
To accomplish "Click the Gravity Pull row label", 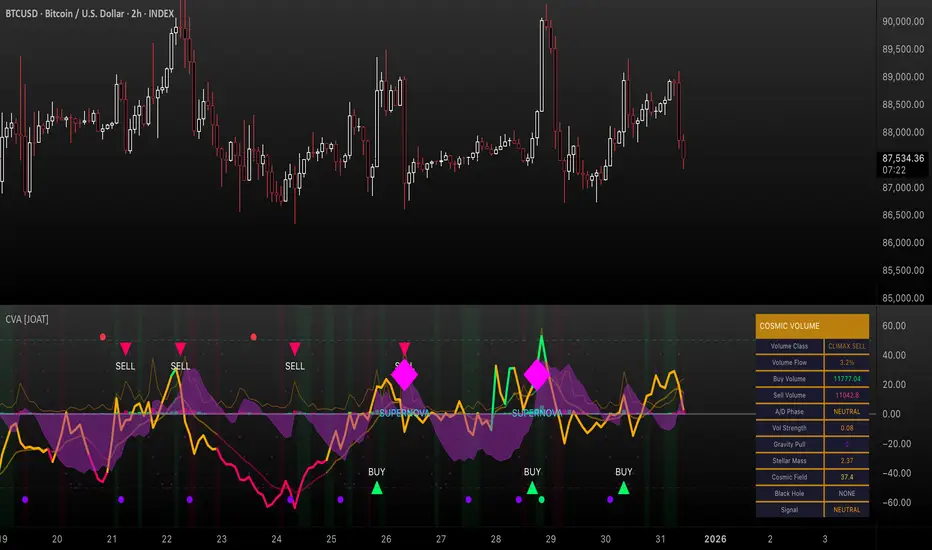I will (x=789, y=444).
